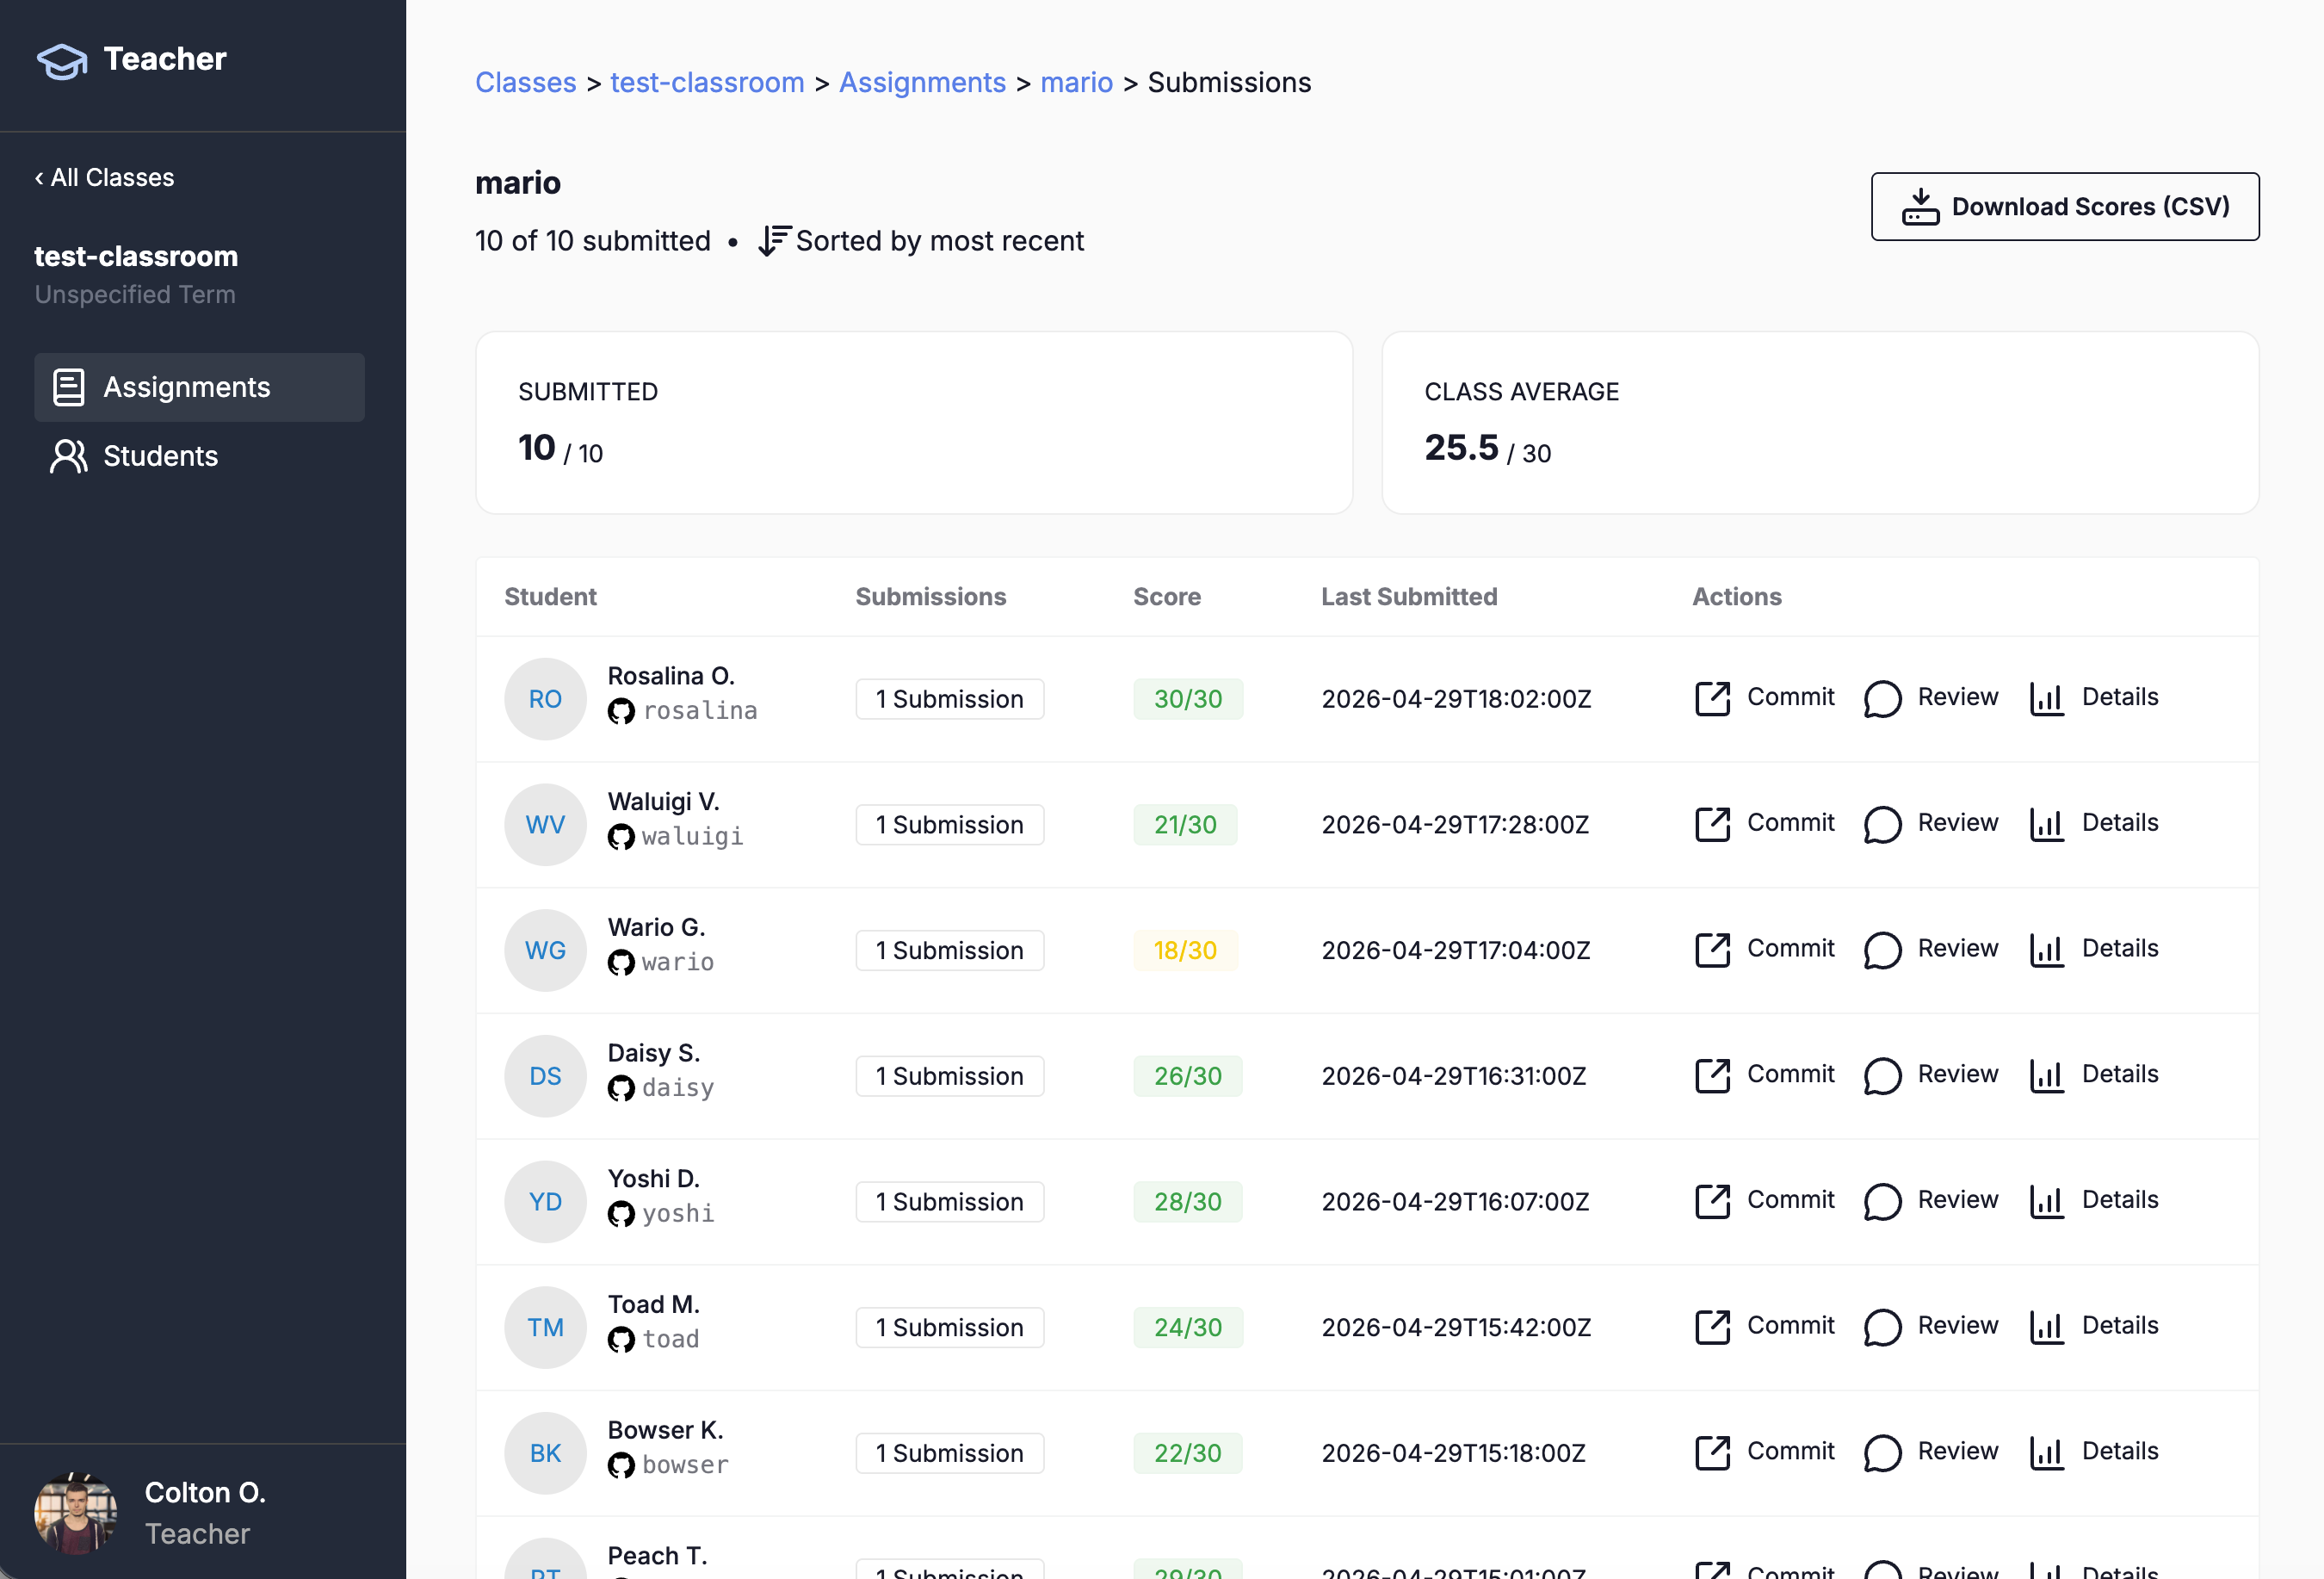Click the Review bubble icon for Wario
The height and width of the screenshot is (1579, 2324).
(x=1882, y=950)
